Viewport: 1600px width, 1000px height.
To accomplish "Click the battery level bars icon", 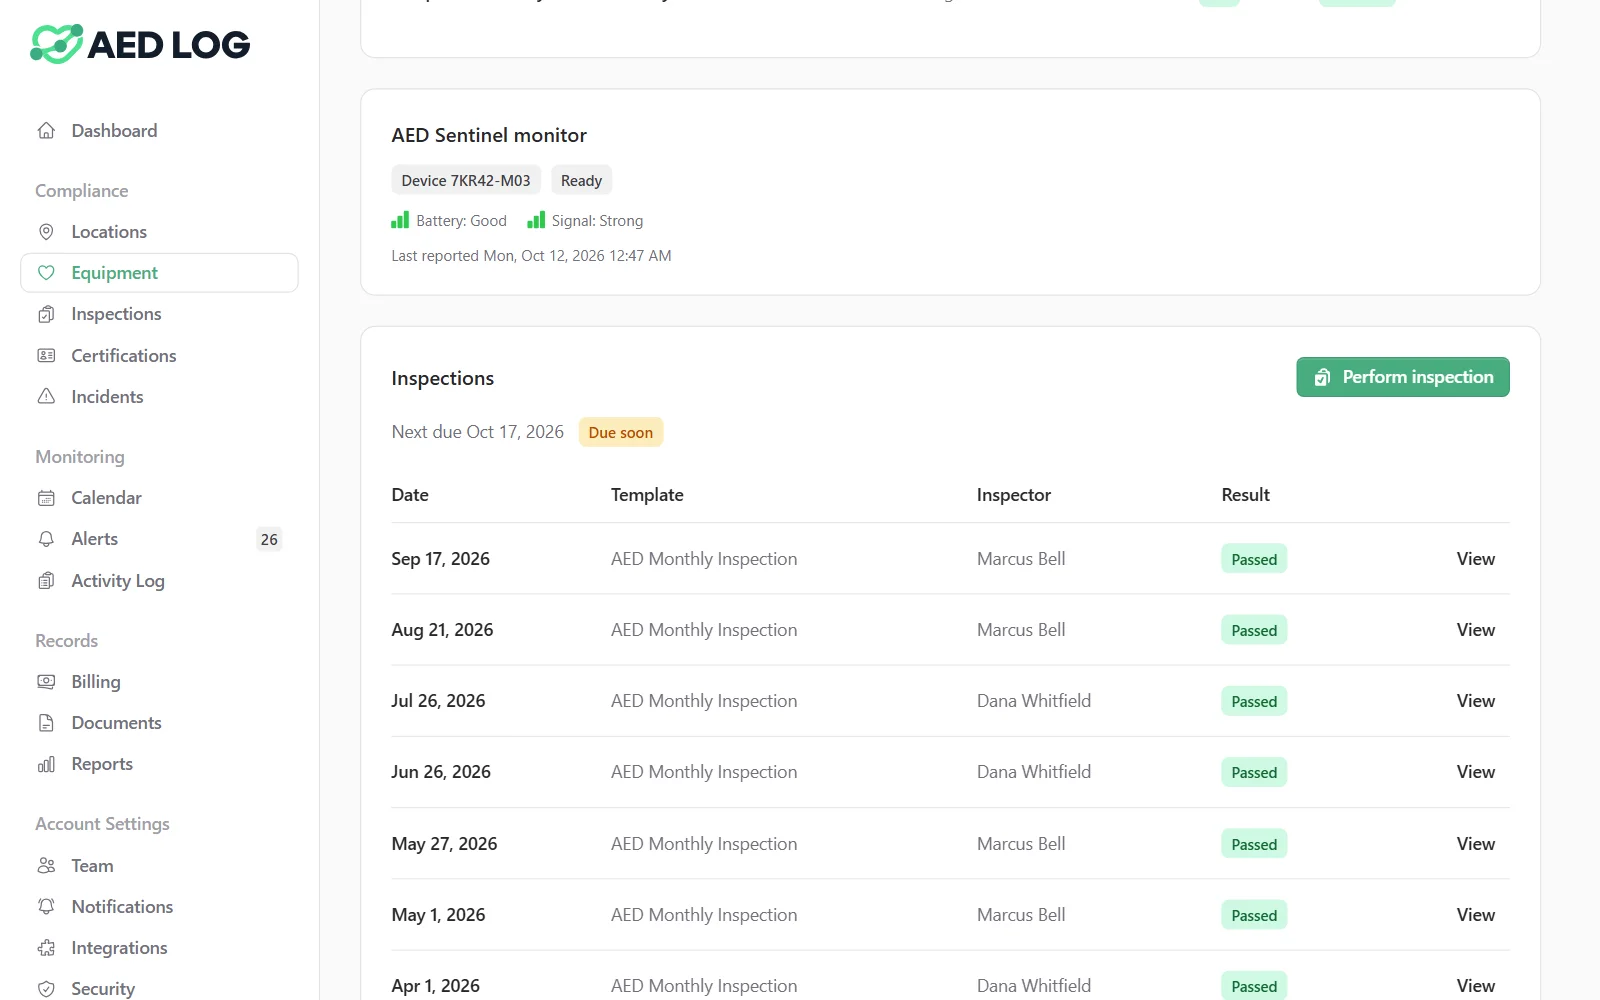I will pyautogui.click(x=400, y=220).
